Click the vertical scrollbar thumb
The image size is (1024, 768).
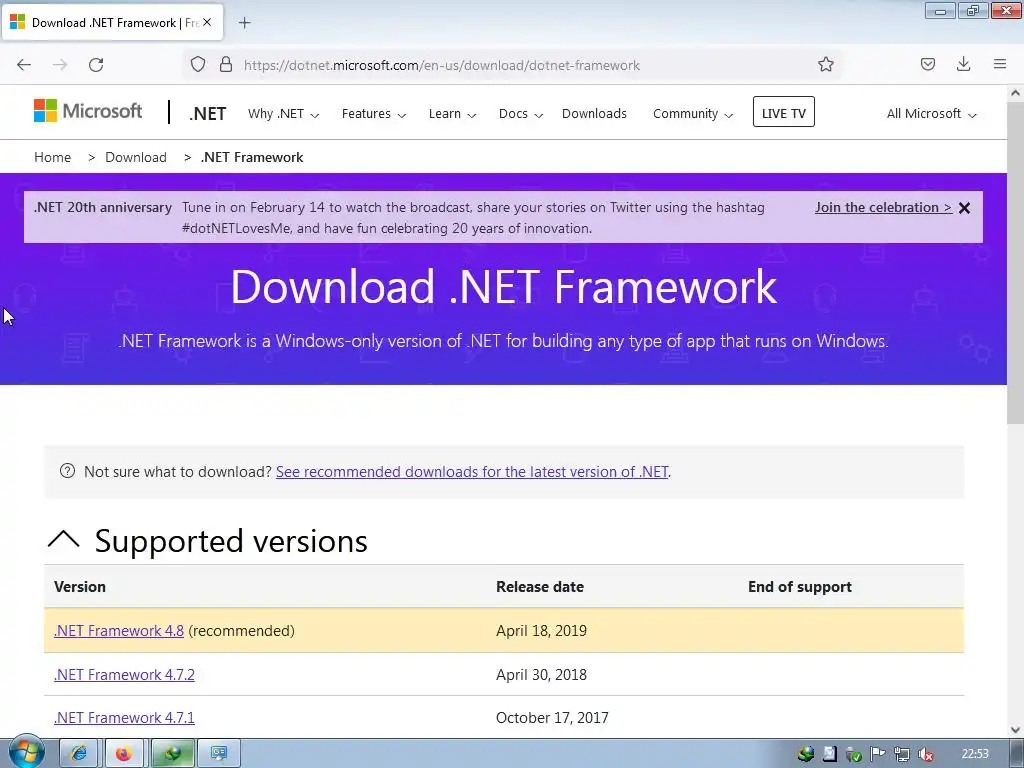[x=1015, y=264]
